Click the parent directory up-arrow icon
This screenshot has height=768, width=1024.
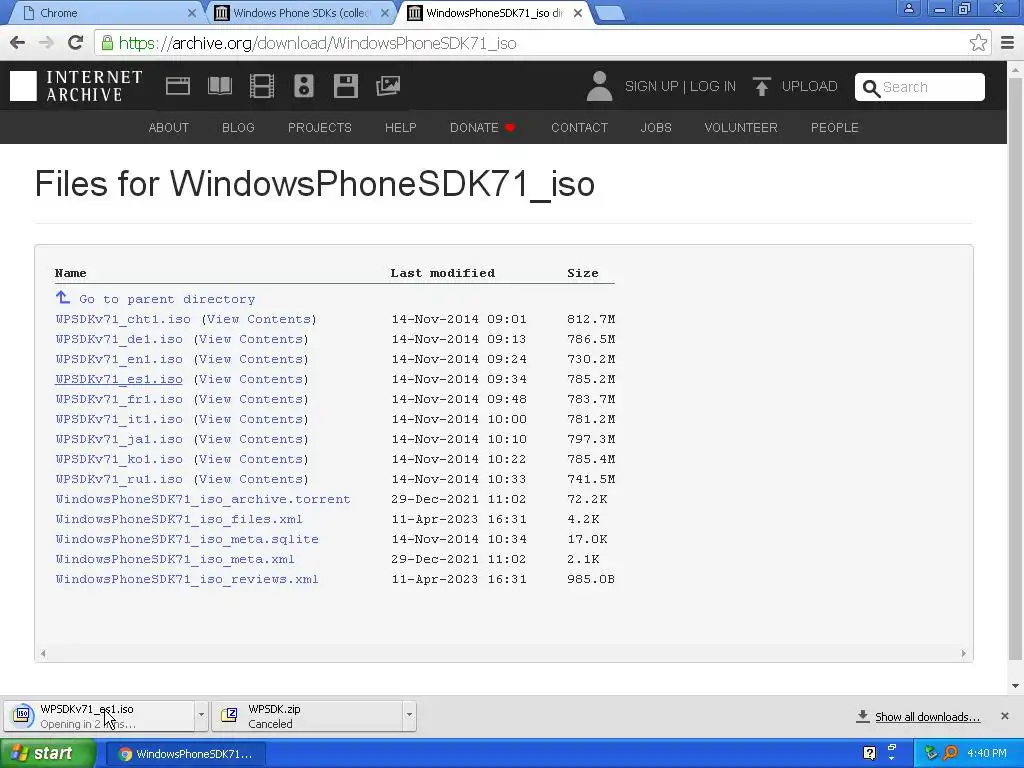click(x=63, y=298)
